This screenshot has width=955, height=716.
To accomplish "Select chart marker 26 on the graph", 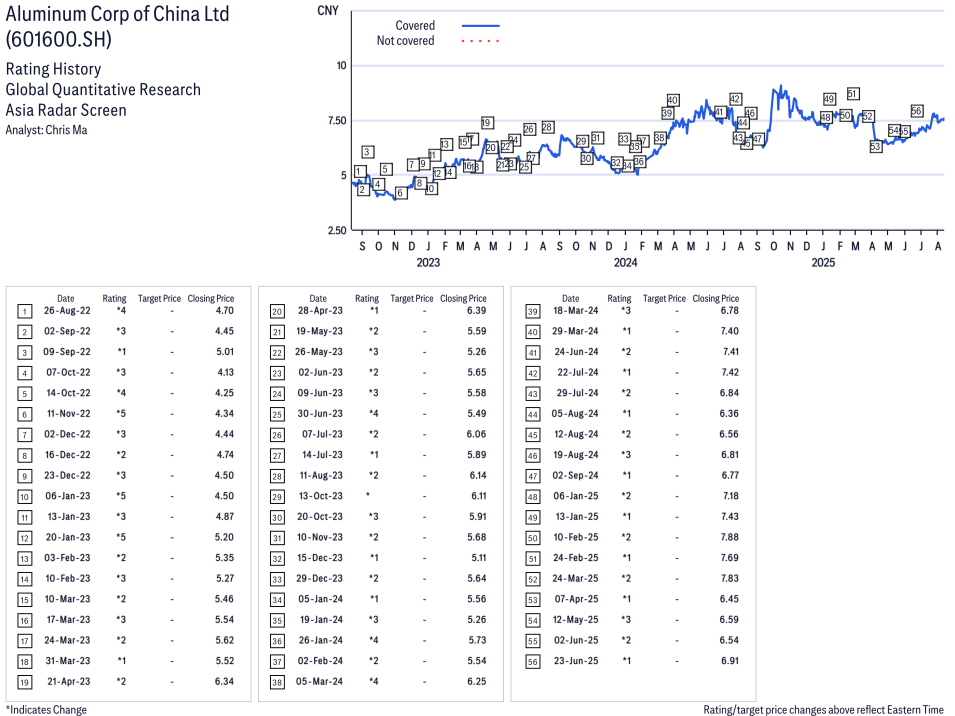I will 529,129.
